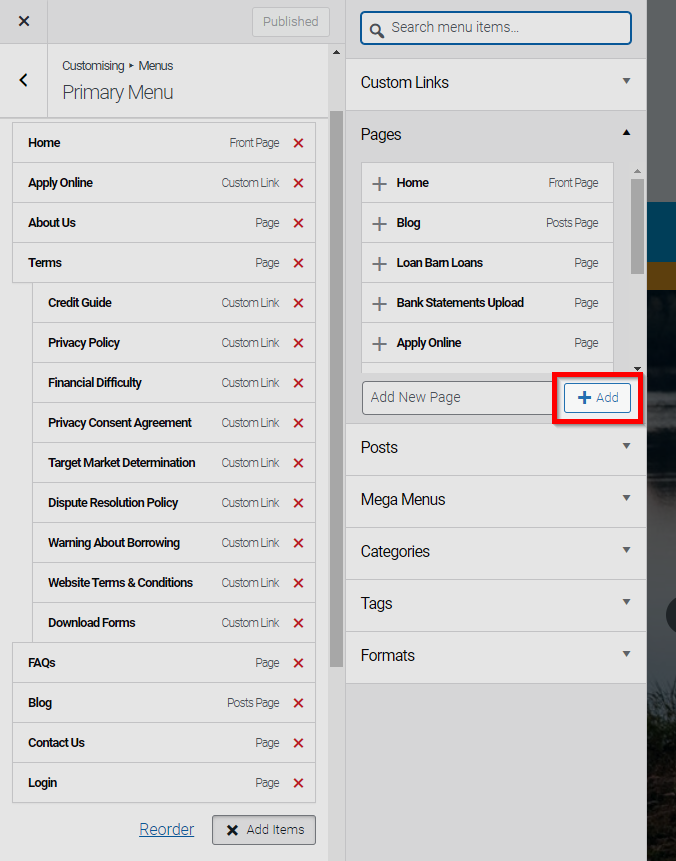Remove Dispute Resolution Policy item
The image size is (676, 861).
298,503
